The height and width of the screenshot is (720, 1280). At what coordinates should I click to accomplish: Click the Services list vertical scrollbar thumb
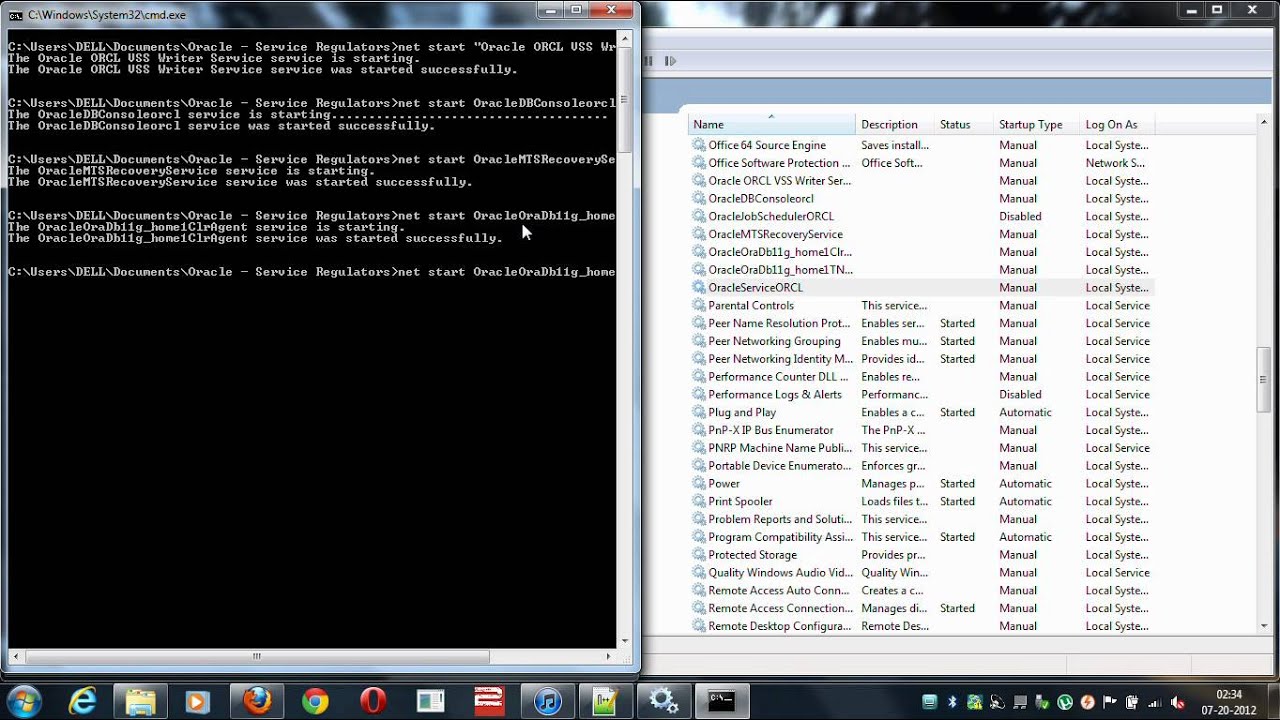[1264, 379]
